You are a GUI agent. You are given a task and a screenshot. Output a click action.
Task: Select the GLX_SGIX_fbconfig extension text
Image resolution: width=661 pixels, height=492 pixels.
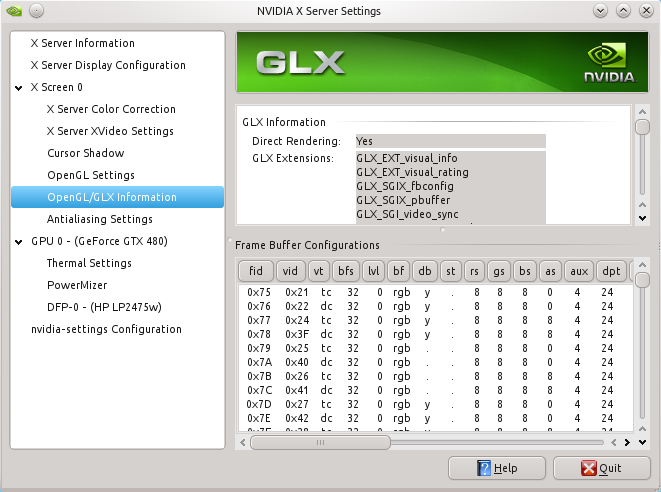point(405,186)
